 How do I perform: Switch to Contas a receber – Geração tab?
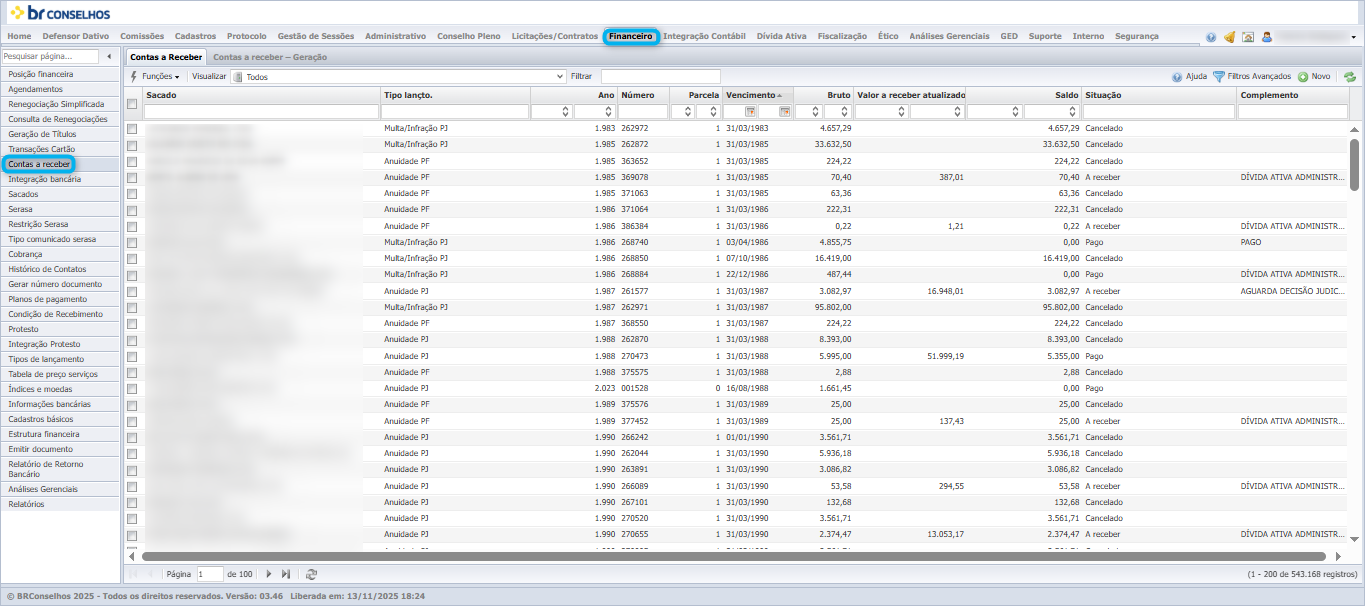270,57
